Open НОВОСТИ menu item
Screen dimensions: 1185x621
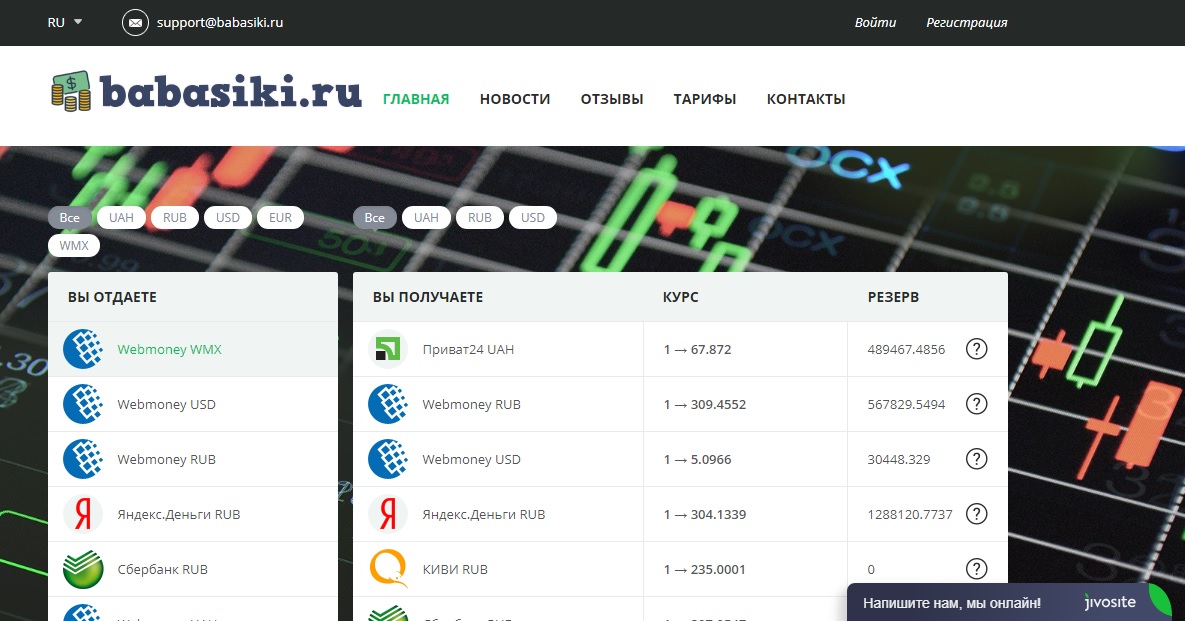pyautogui.click(x=515, y=99)
